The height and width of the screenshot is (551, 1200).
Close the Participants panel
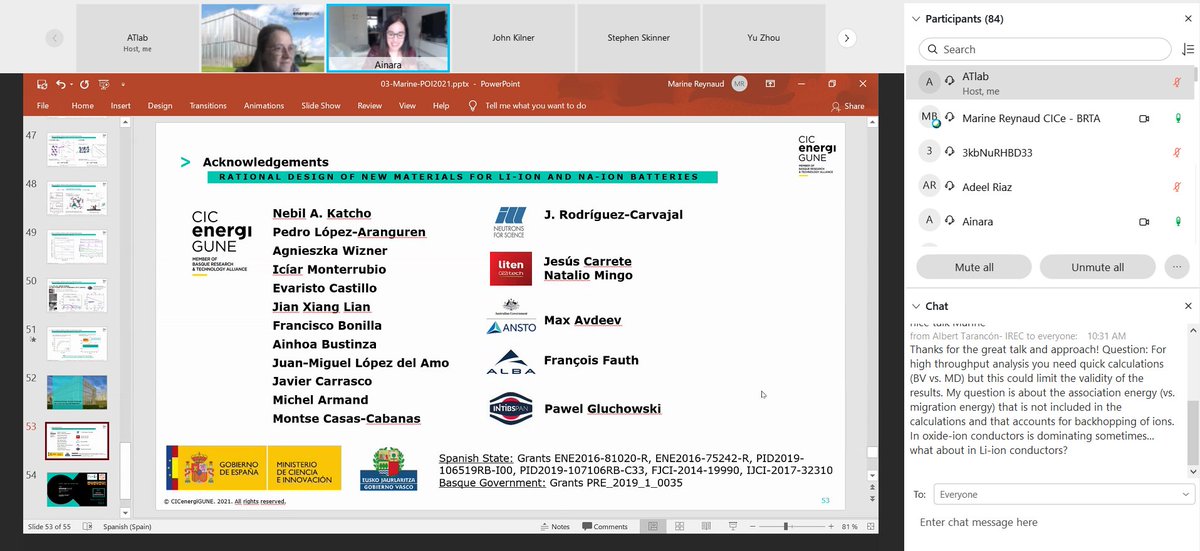pyautogui.click(x=1188, y=19)
